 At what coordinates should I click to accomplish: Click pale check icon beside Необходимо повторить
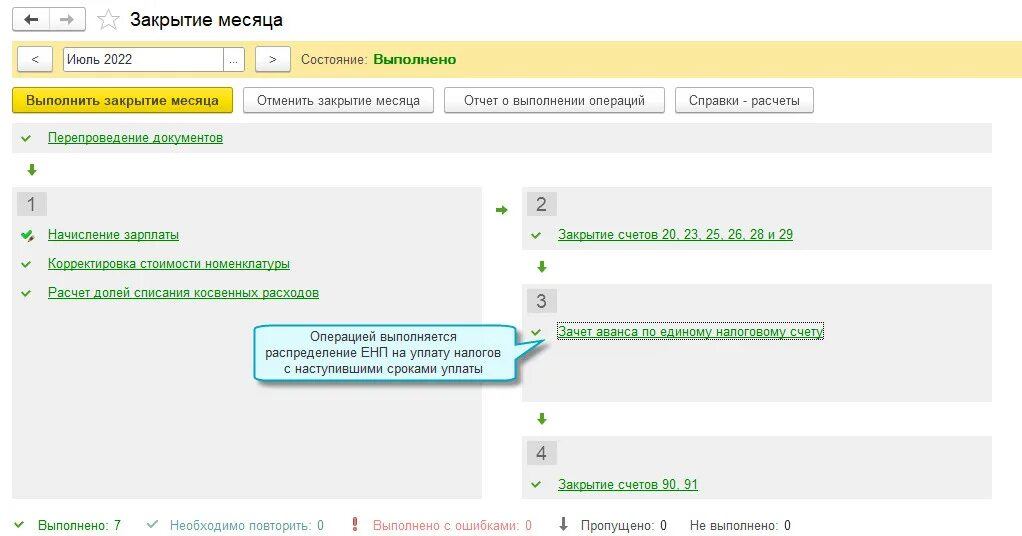pos(152,524)
